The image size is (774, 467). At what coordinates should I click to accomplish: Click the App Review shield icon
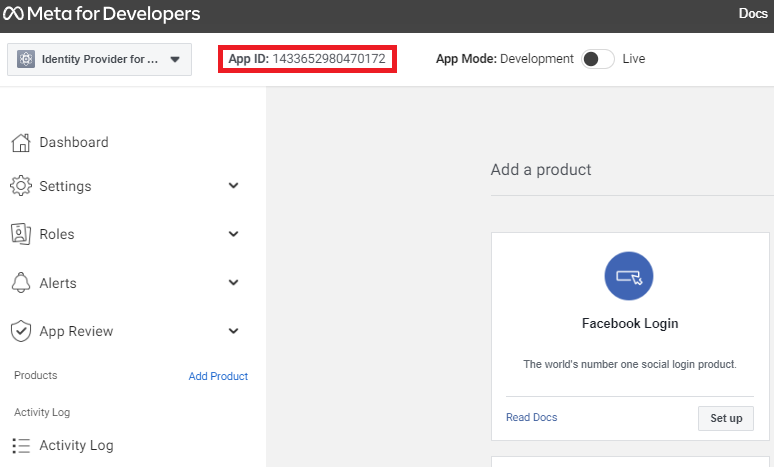(20, 331)
